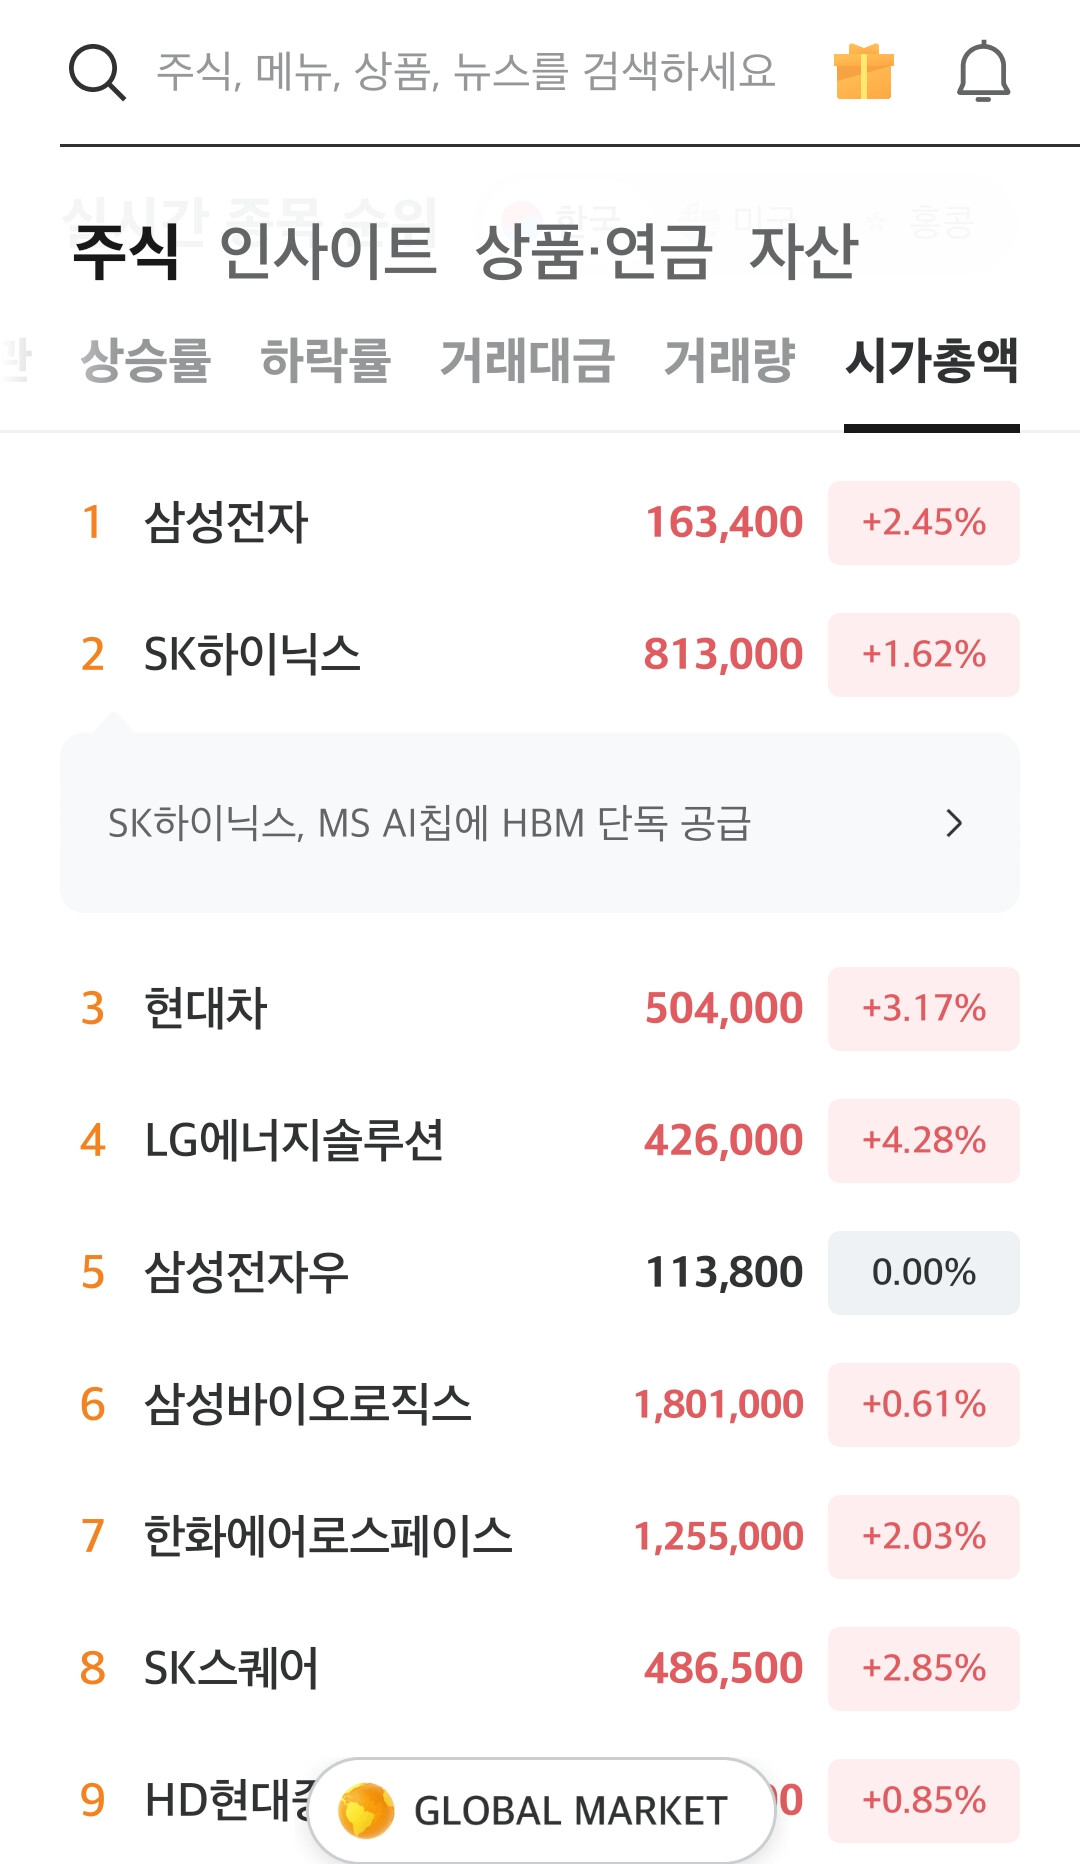Viewport: 1080px width, 1864px height.
Task: Open the 상품·연금 tab
Action: 593,252
